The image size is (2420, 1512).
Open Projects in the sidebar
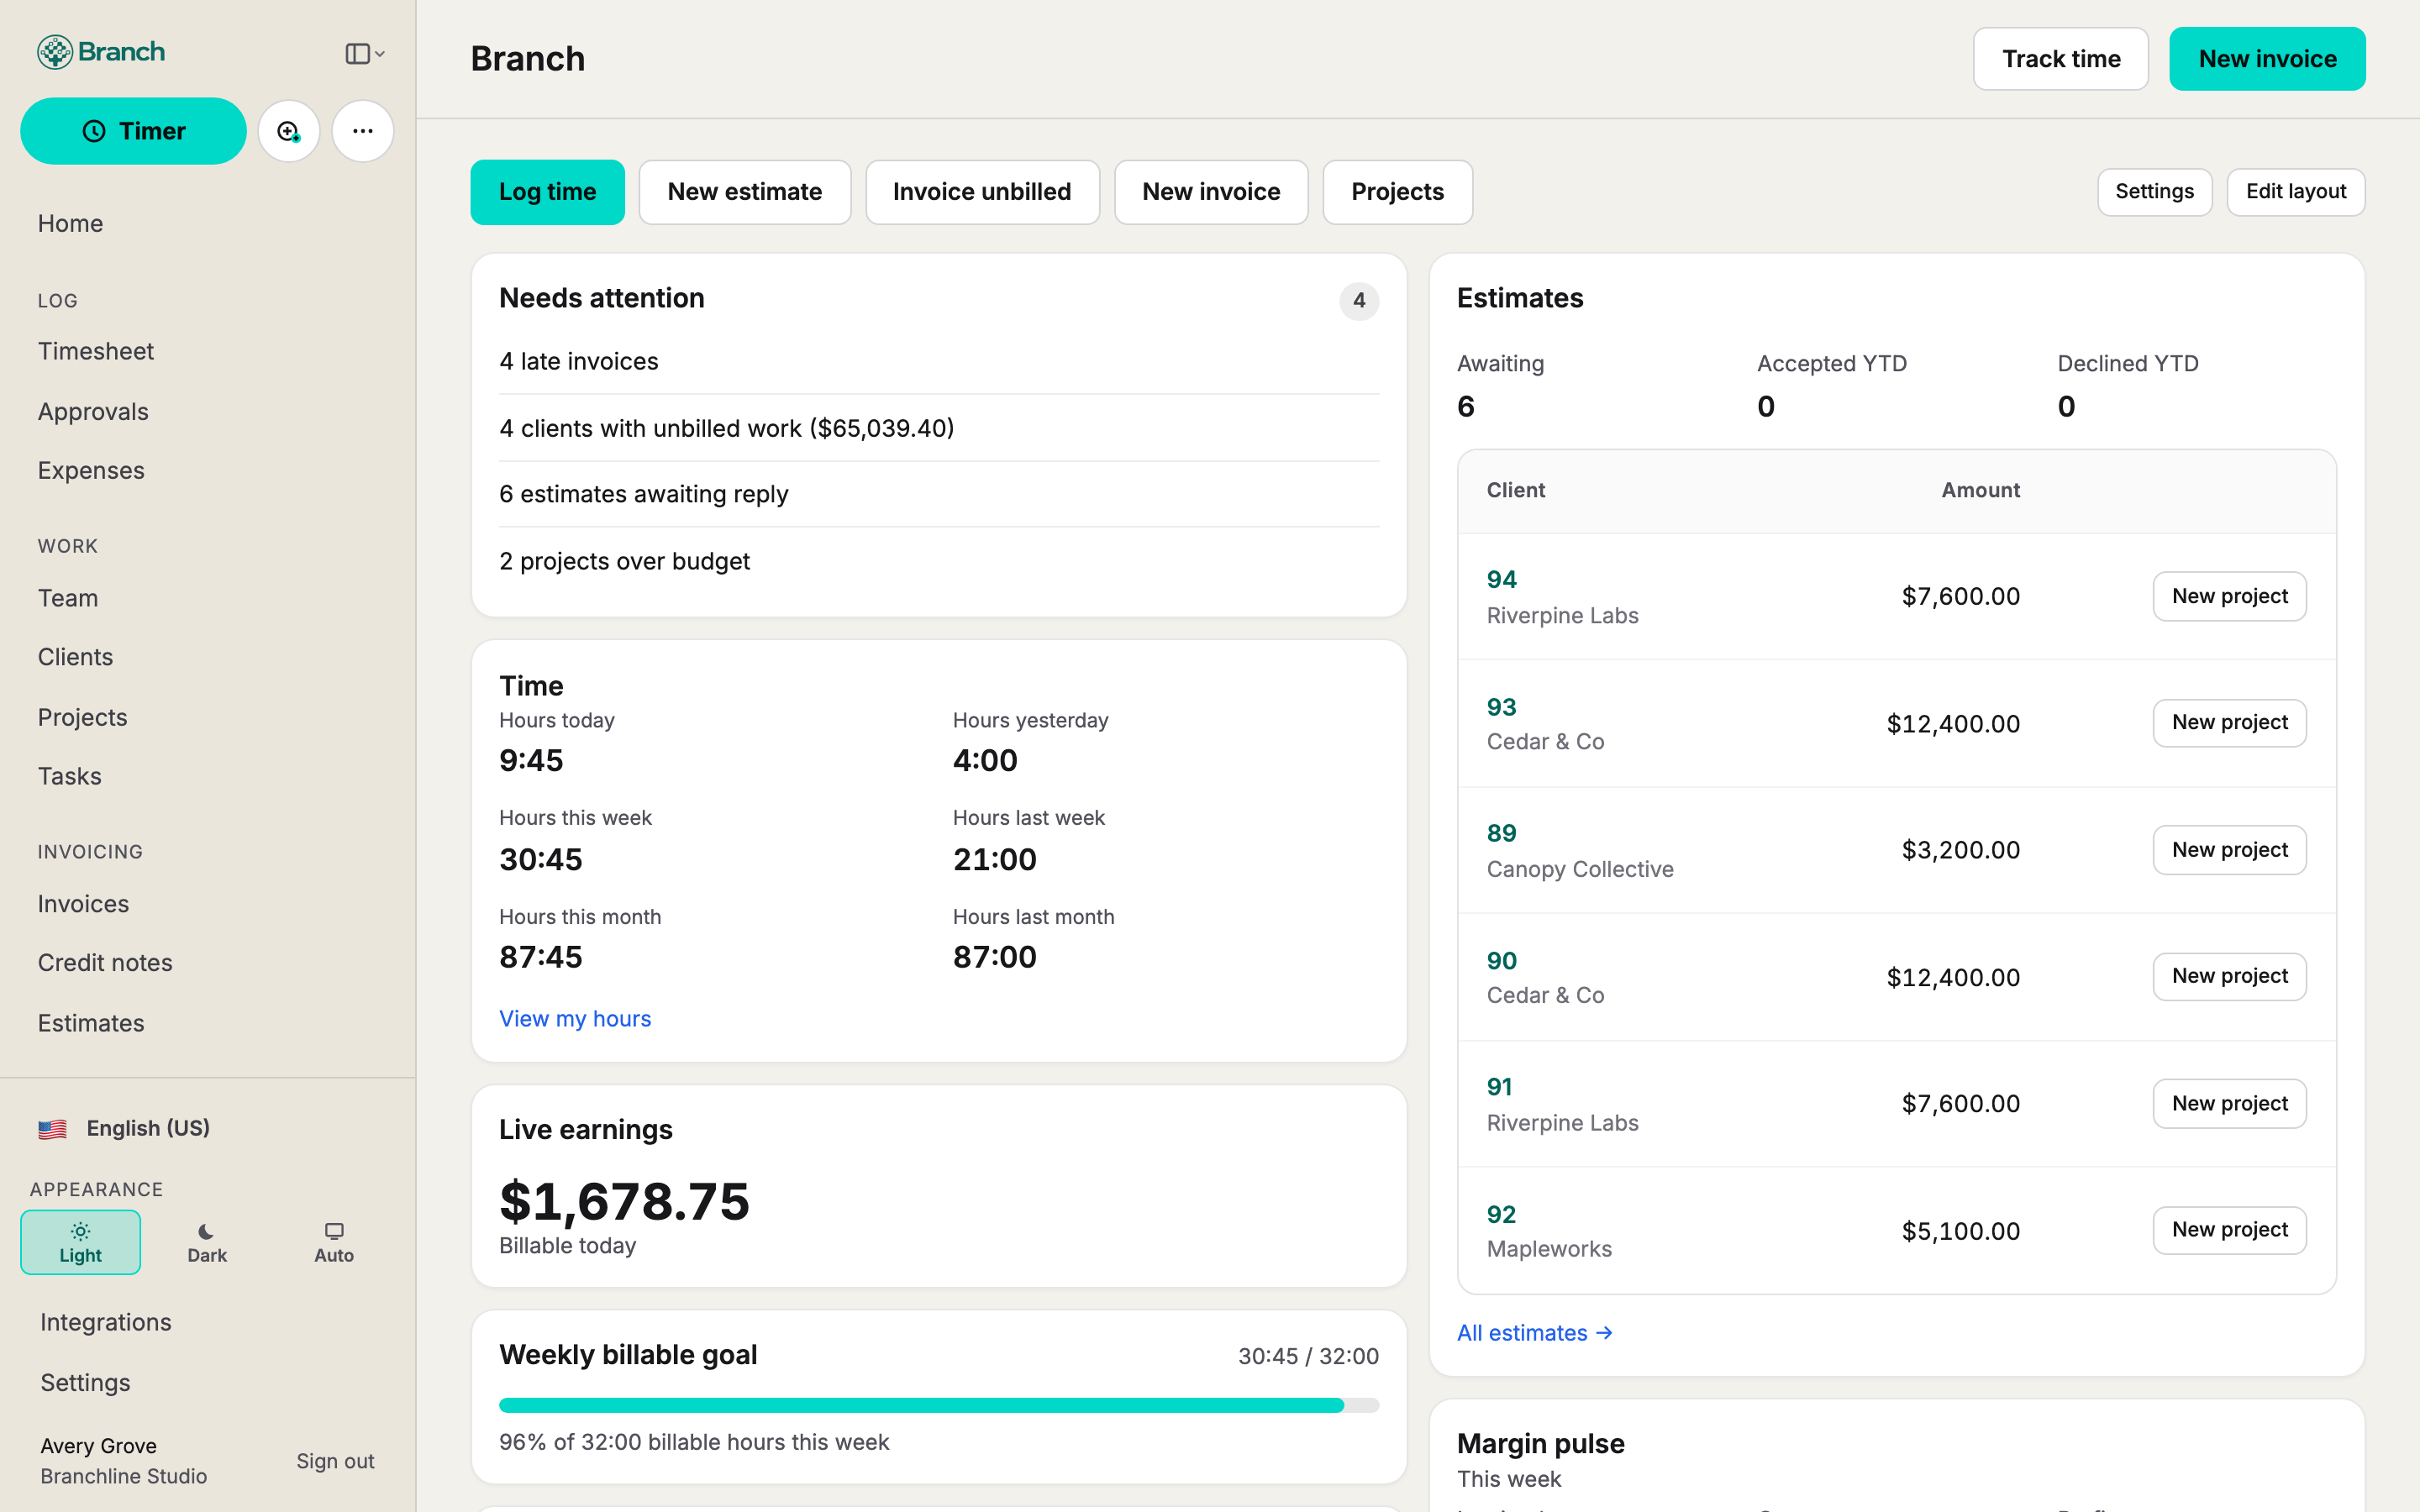[x=82, y=717]
